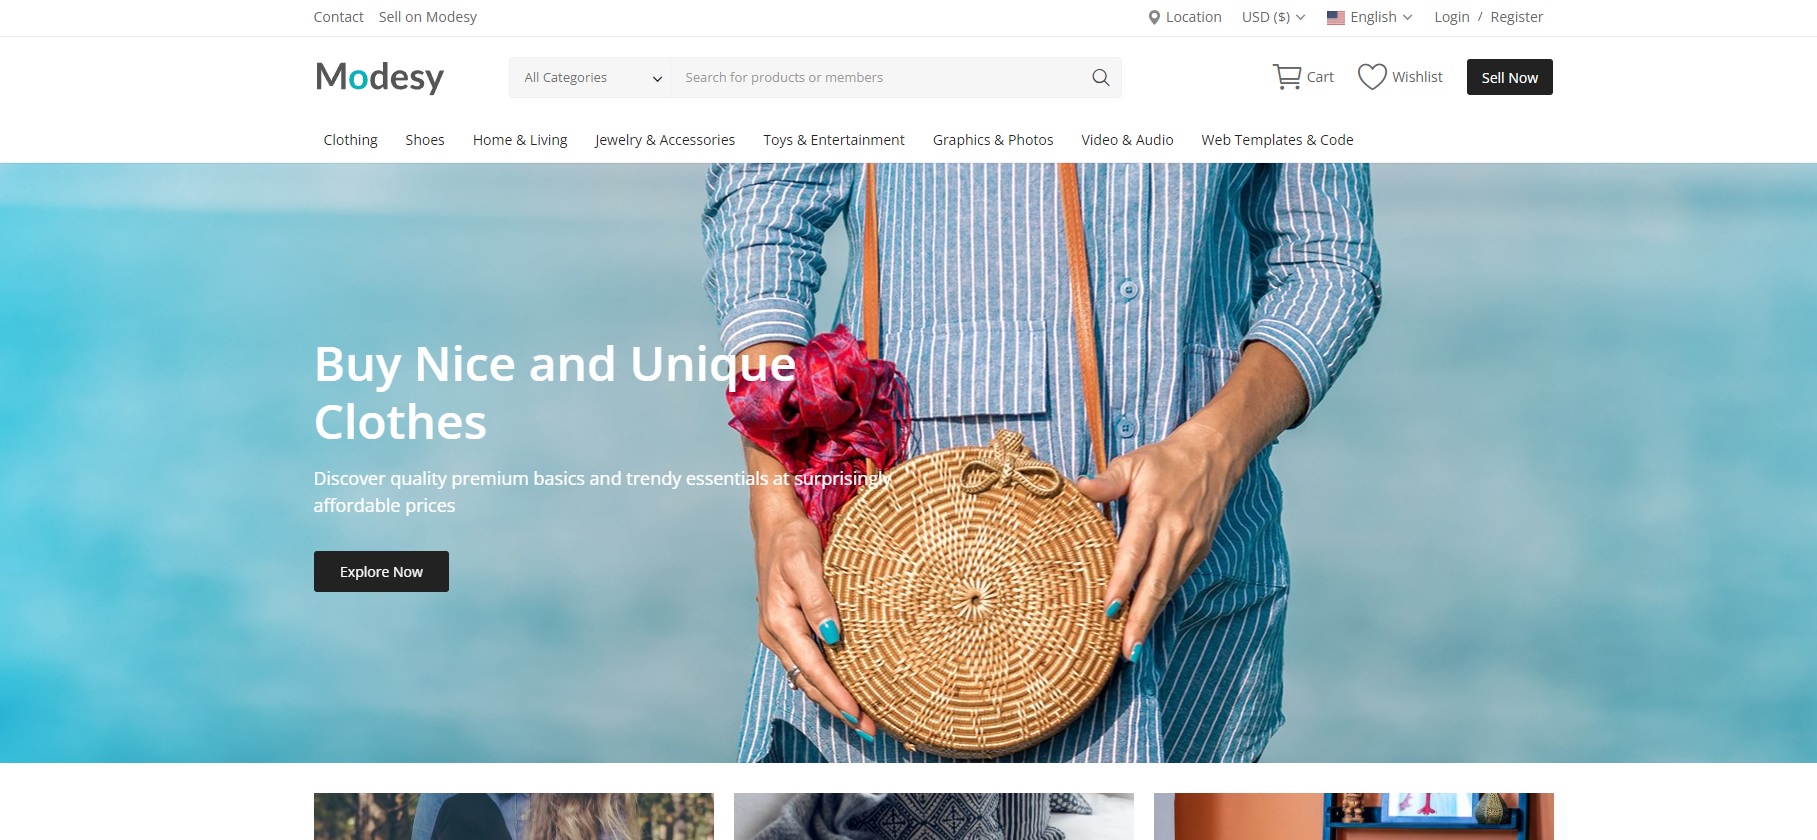Open the Register link
This screenshot has height=840, width=1817.
(x=1516, y=17)
